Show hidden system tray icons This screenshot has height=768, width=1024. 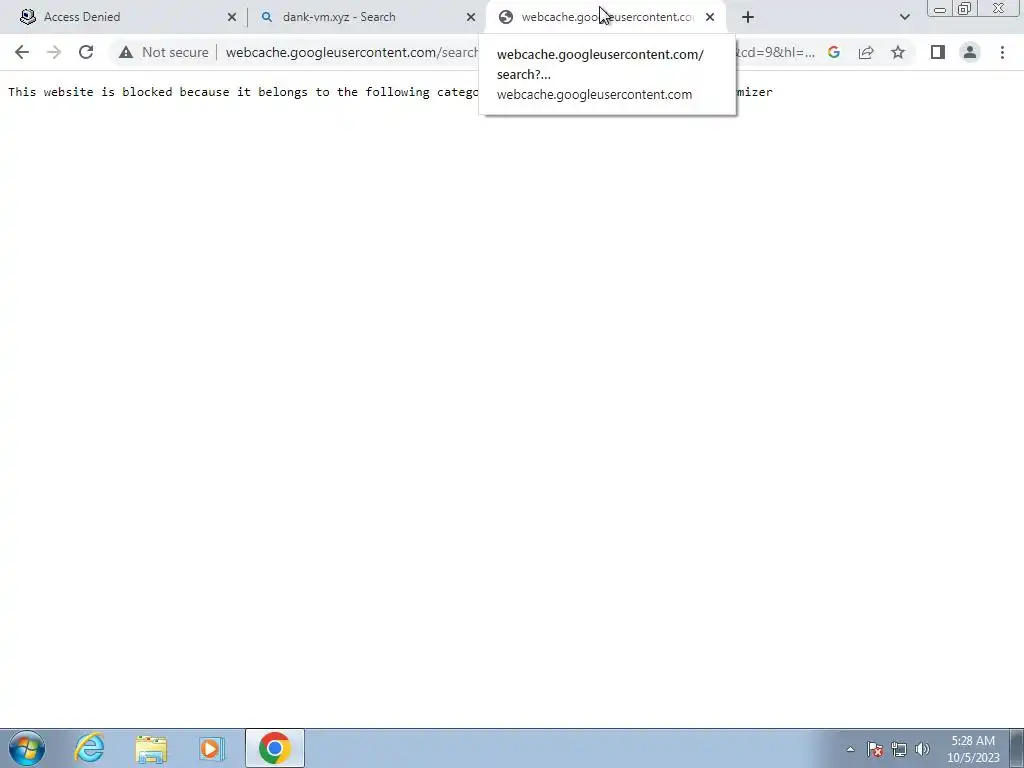(850, 749)
